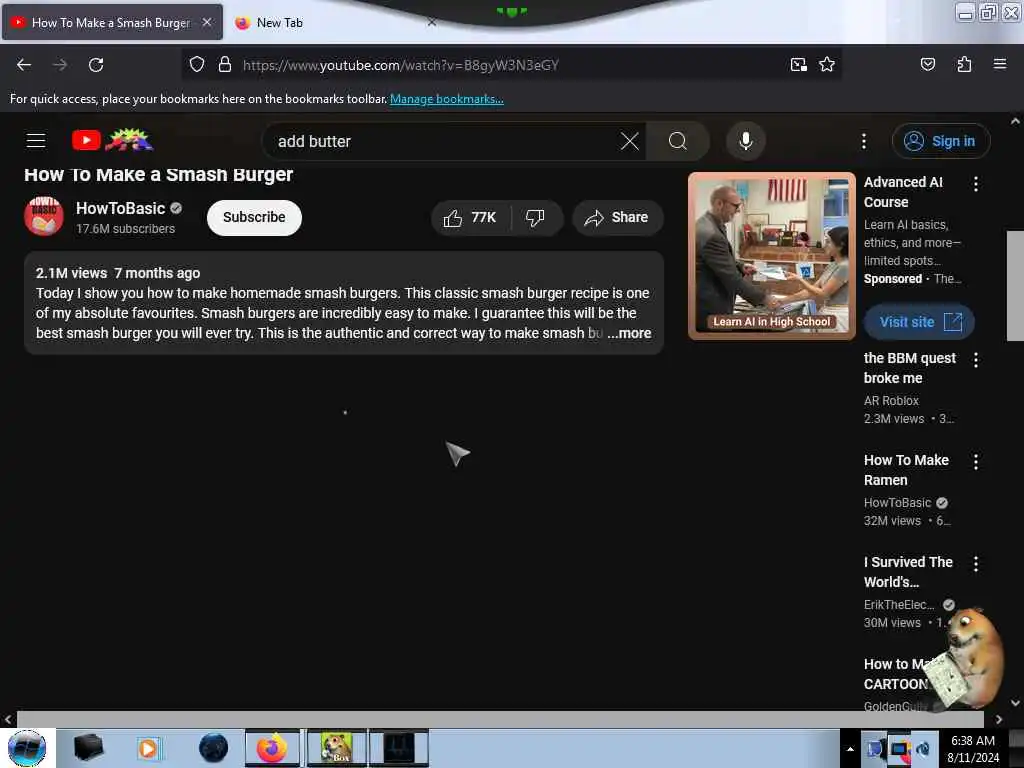
Task: Open the Box hamster taskbar app
Action: click(x=336, y=748)
